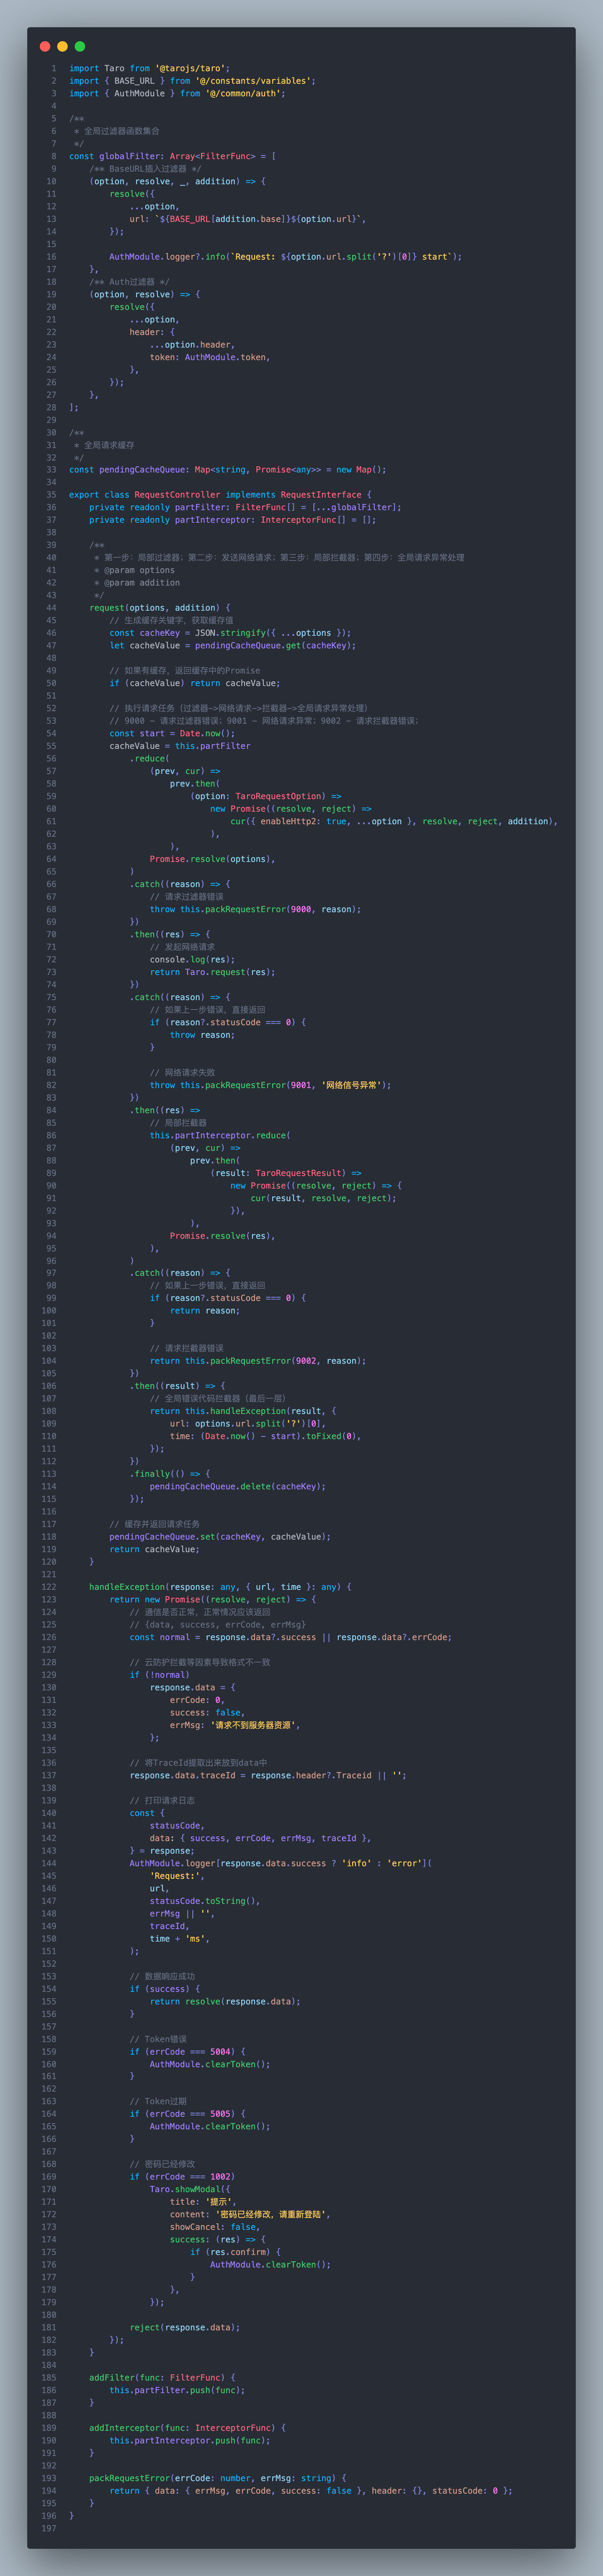603x2576 pixels.
Task: Click "addFilter(func: FilterFunc) {"
Action: (x=162, y=2378)
